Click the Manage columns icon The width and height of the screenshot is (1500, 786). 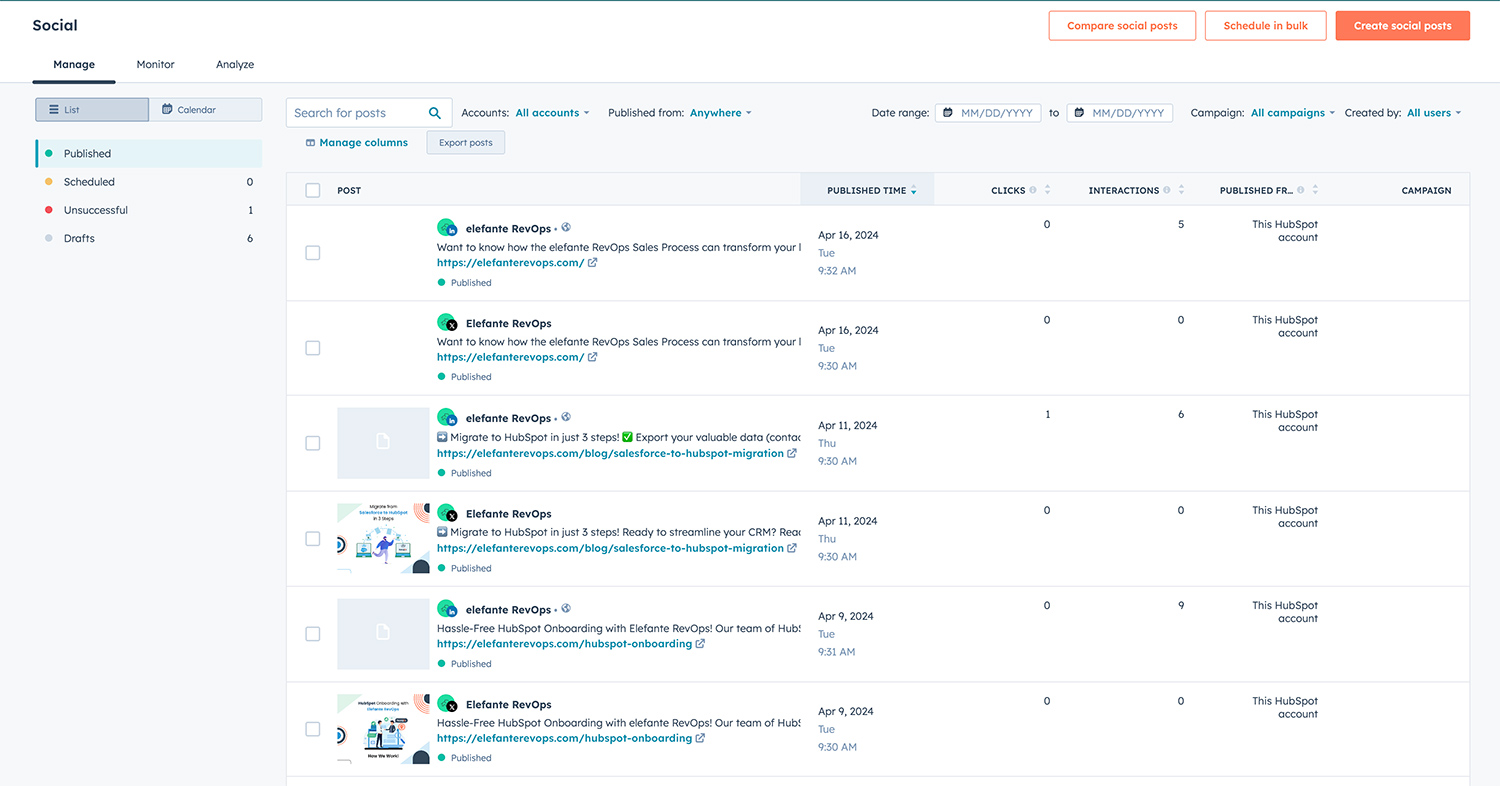(311, 143)
